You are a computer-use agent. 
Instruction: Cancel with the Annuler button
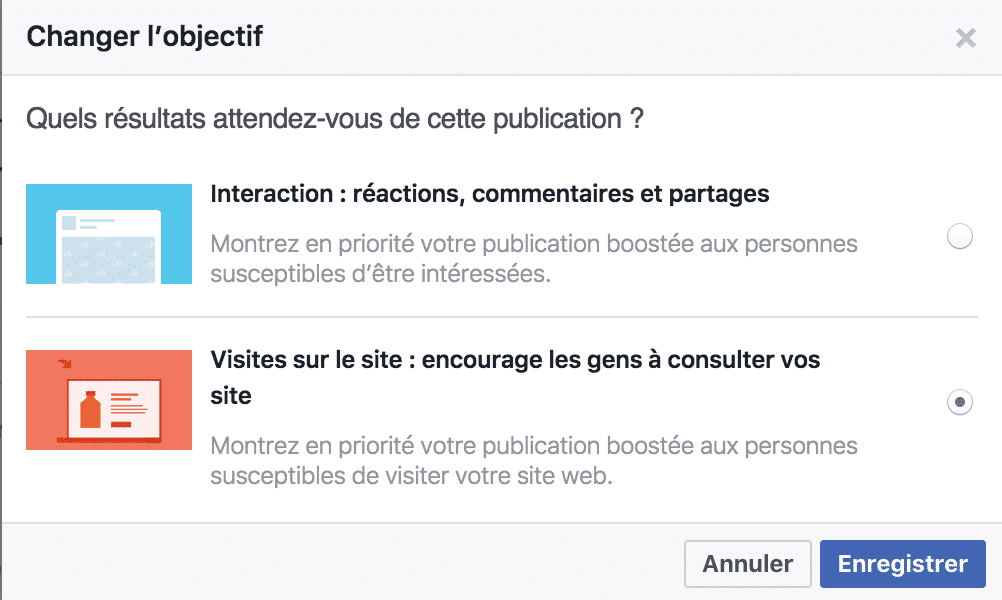748,564
